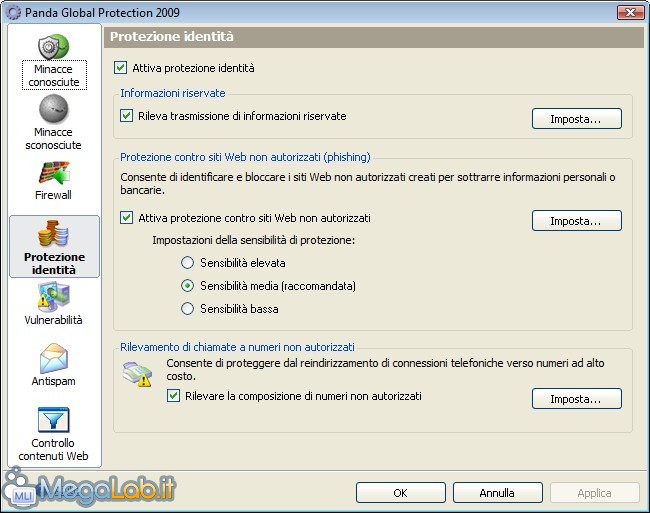
Task: Open Vulnerabilità warning computers icon
Action: [x=53, y=296]
